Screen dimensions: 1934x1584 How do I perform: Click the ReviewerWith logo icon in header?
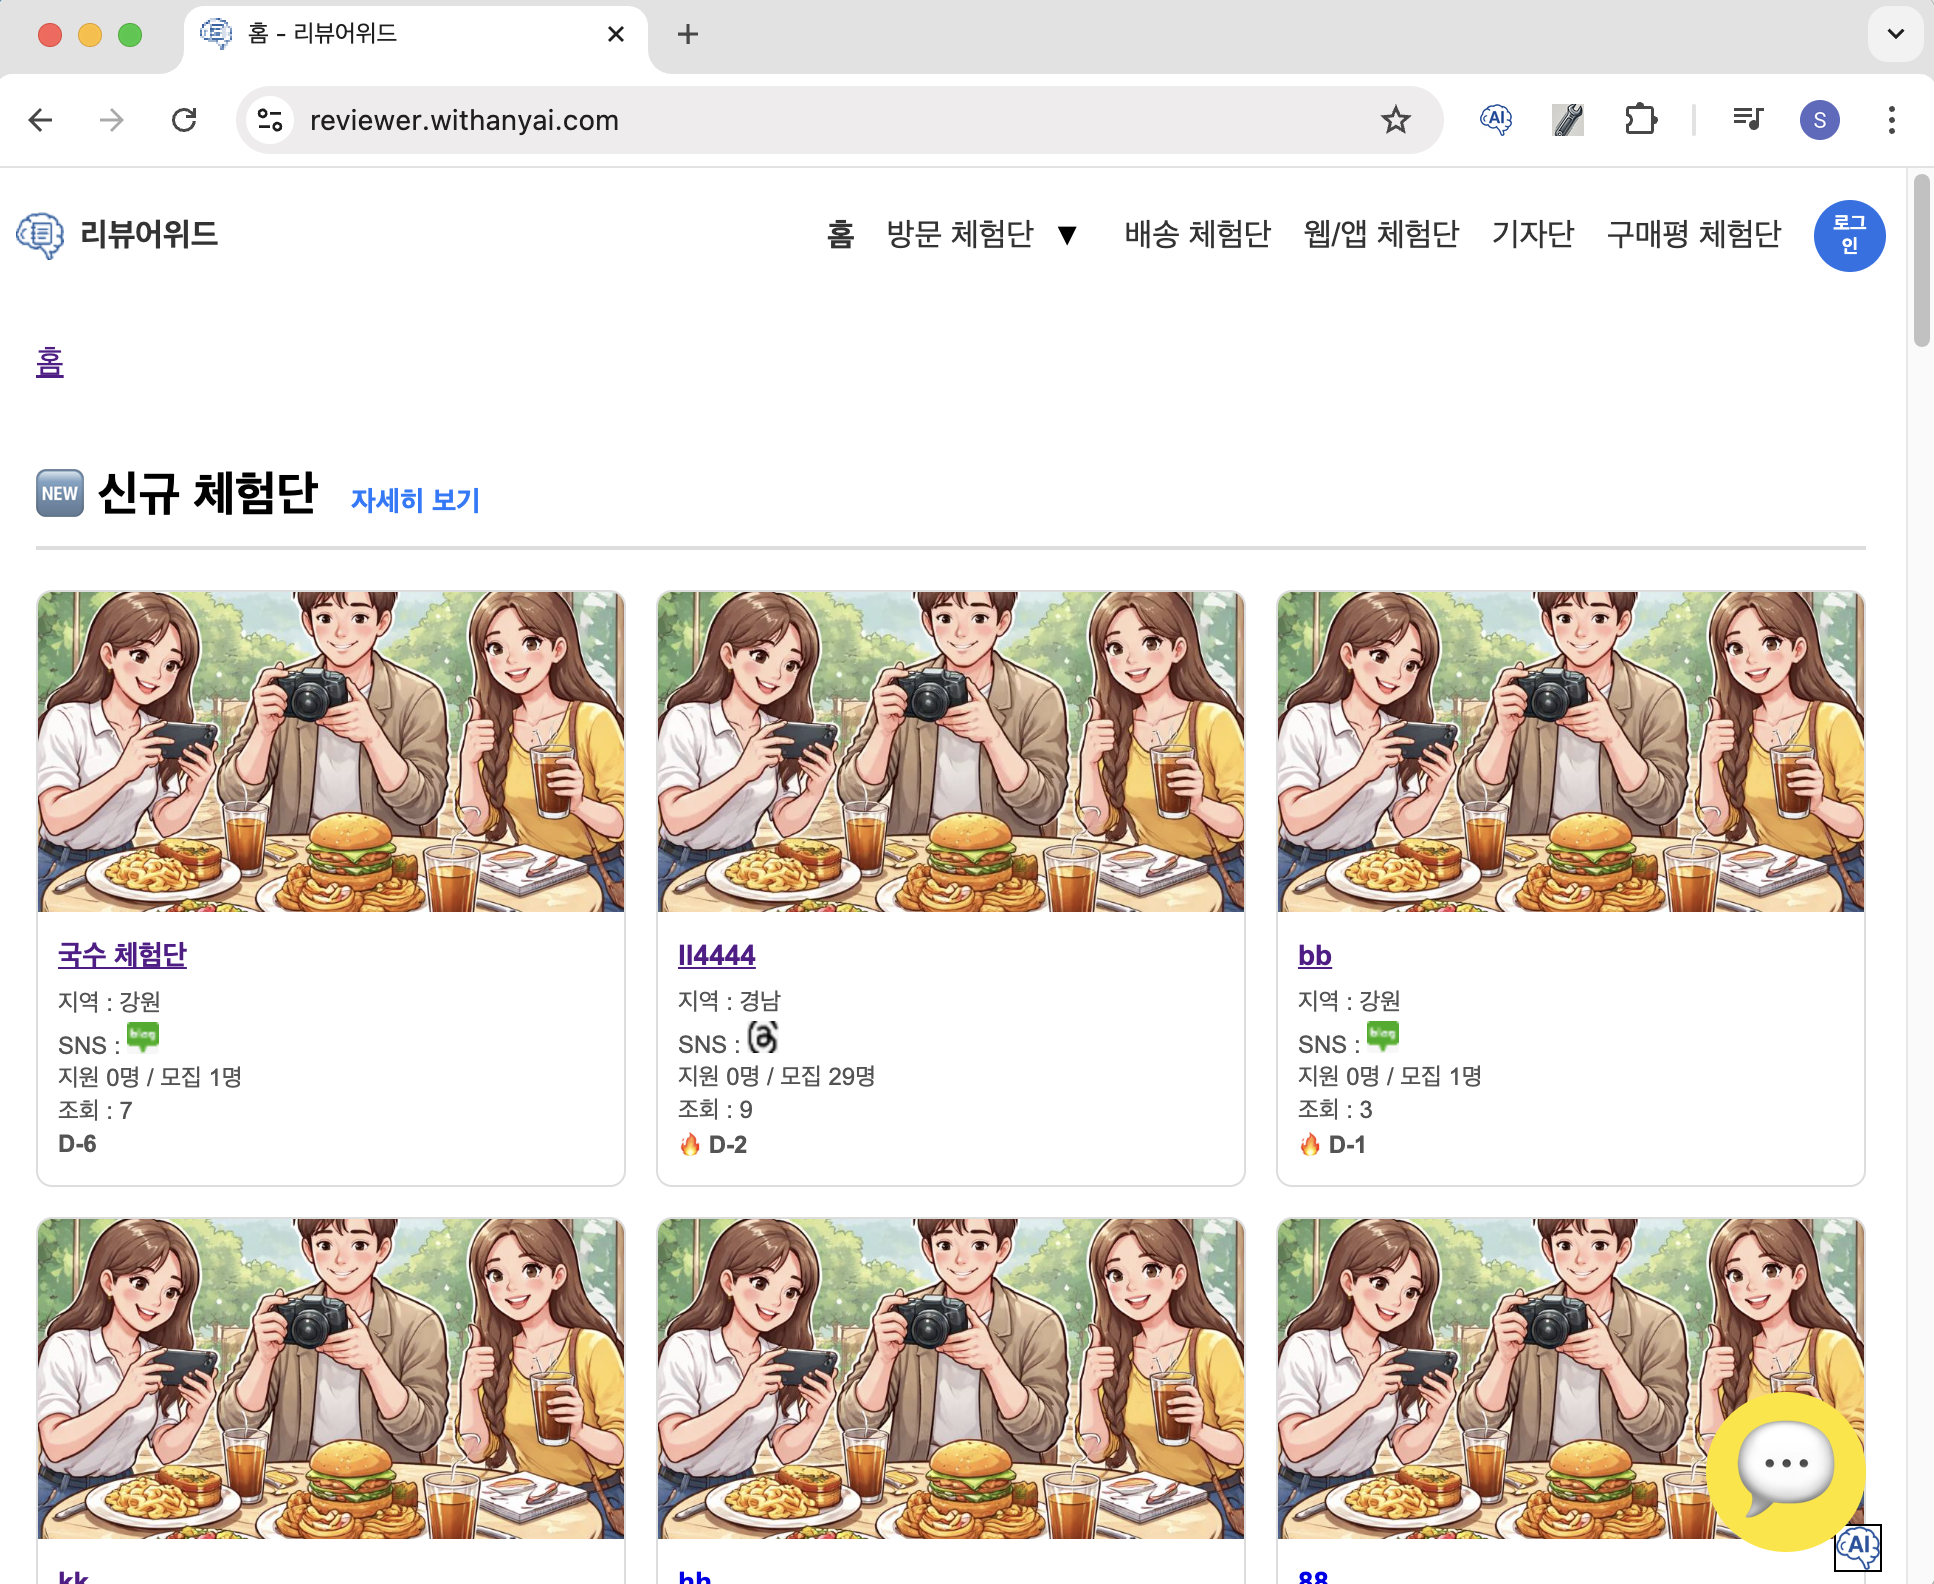coord(40,236)
